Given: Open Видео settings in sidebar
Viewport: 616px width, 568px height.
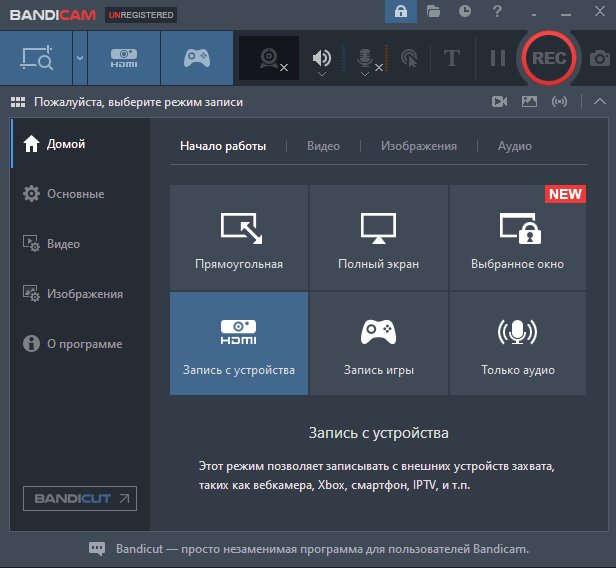Looking at the screenshot, I should click(x=80, y=244).
